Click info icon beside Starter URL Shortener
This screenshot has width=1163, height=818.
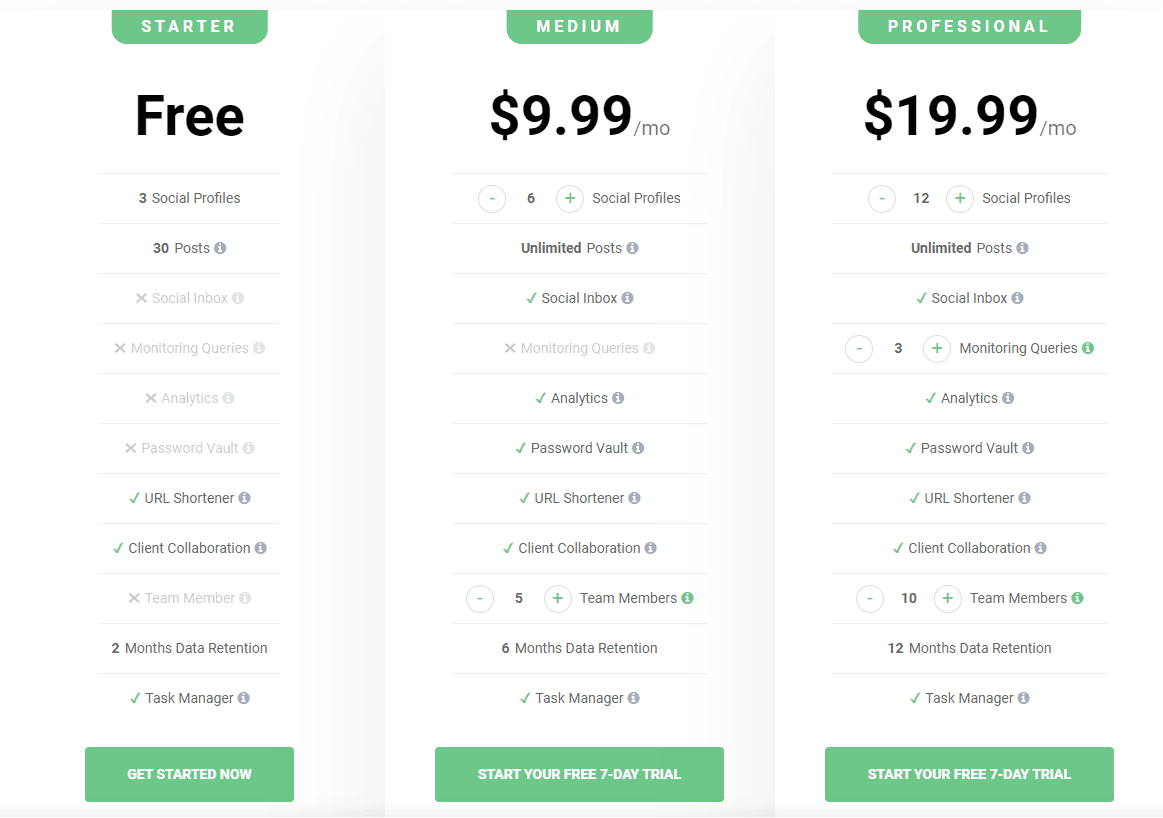coord(244,498)
